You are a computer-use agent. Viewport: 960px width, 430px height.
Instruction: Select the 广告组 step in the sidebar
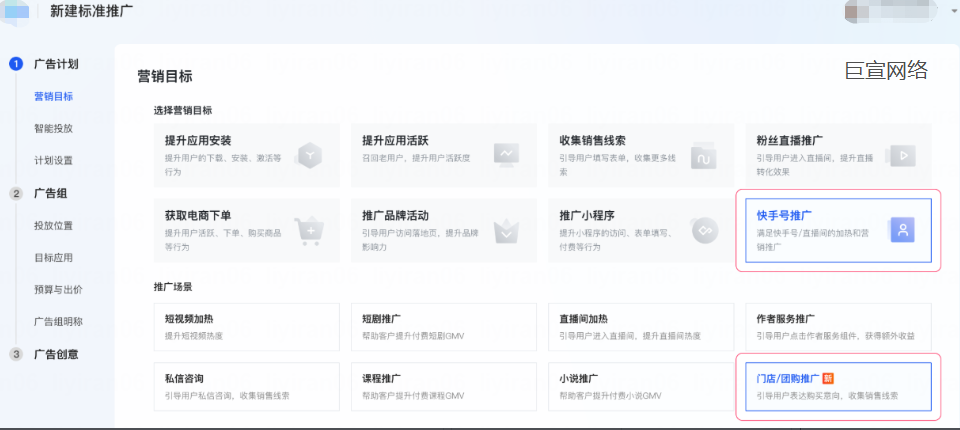50,194
